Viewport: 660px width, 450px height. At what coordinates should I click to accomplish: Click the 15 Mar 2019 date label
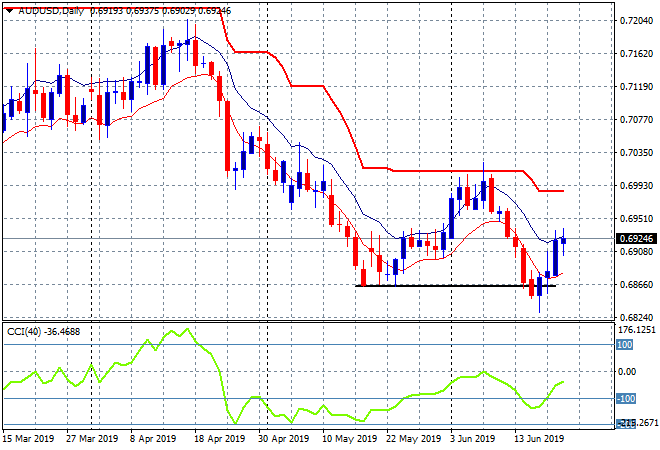(x=29, y=439)
